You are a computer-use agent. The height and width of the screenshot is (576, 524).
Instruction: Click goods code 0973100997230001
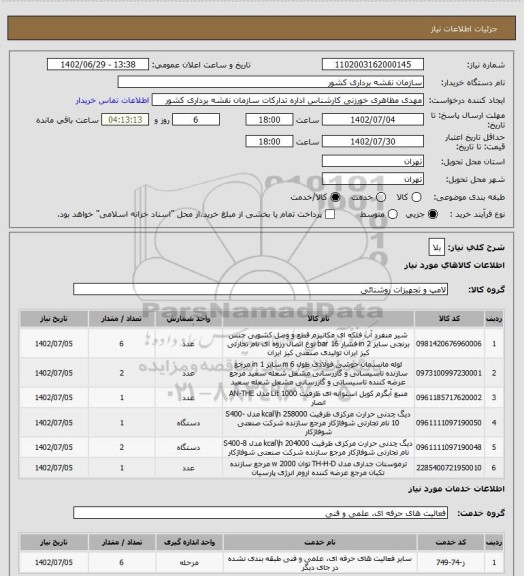click(x=449, y=373)
